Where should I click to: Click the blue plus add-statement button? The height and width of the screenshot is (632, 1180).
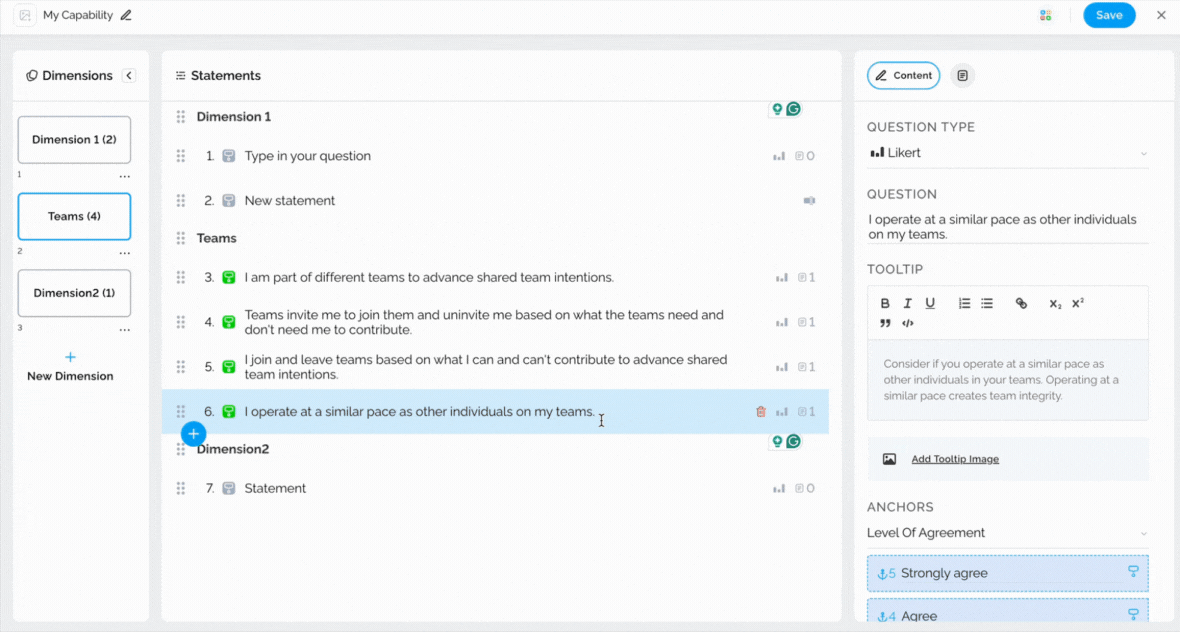194,434
